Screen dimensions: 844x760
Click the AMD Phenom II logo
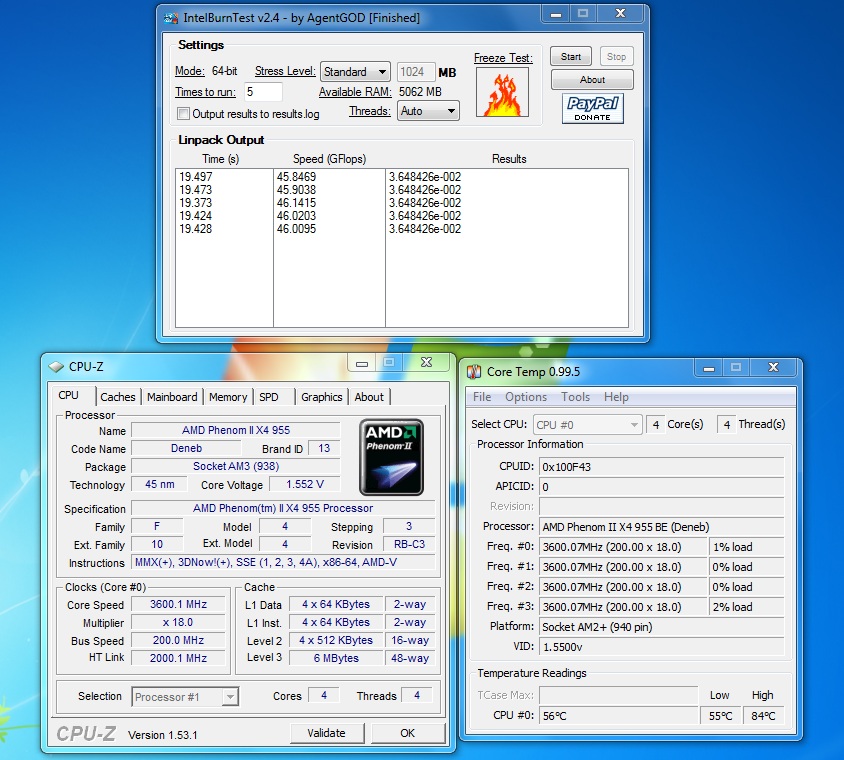pos(391,457)
